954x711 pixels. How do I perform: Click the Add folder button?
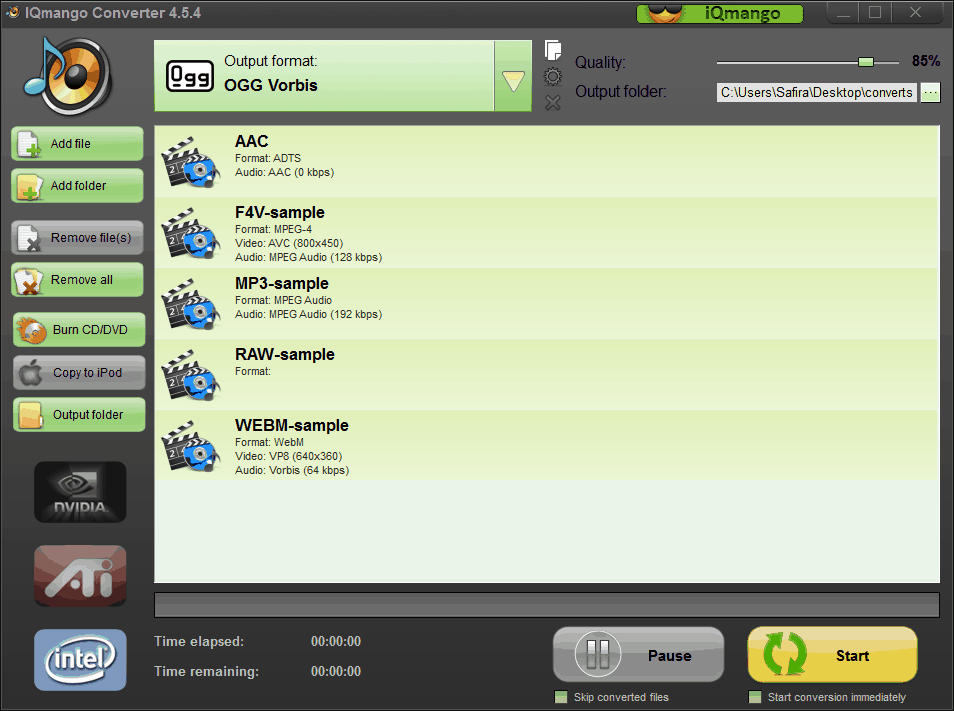click(77, 186)
